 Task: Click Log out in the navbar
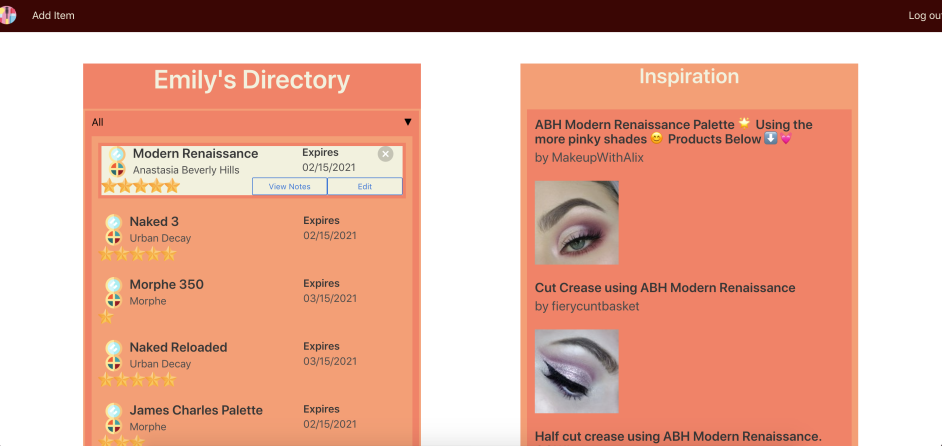[925, 16]
